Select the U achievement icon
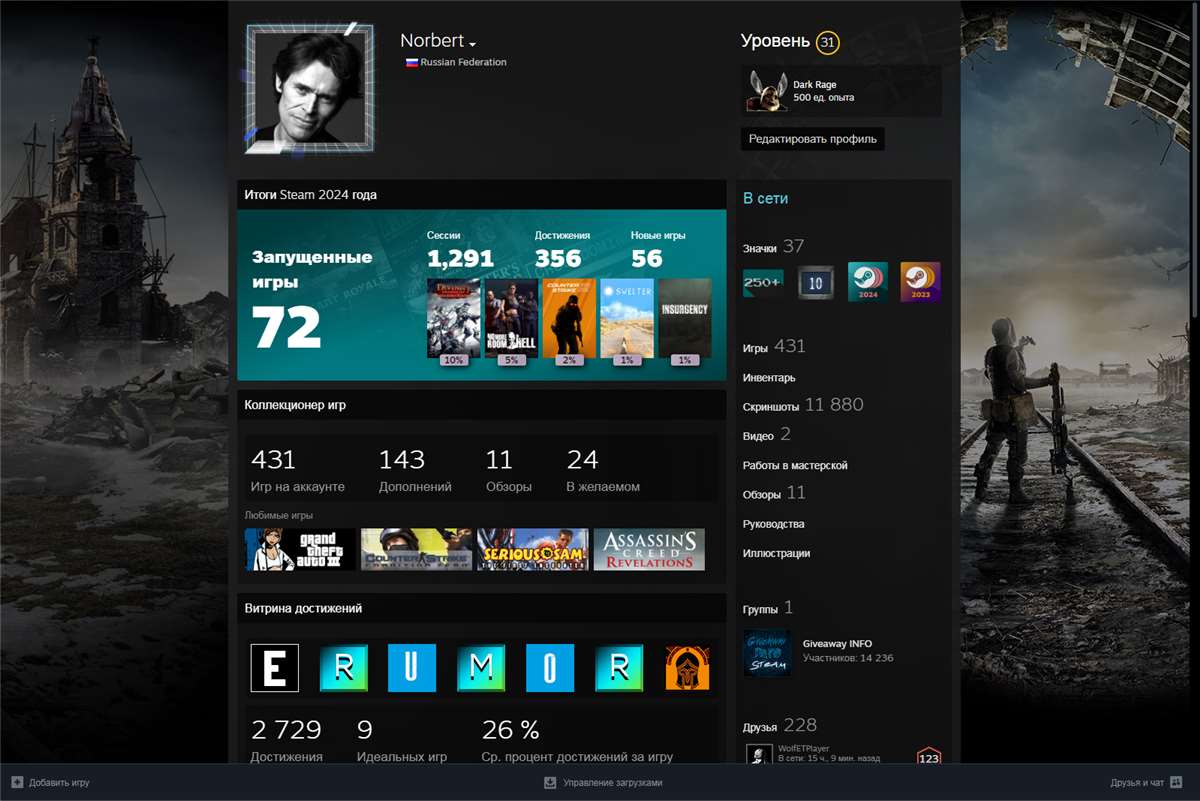Screen dimensions: 1200x801 point(413,668)
